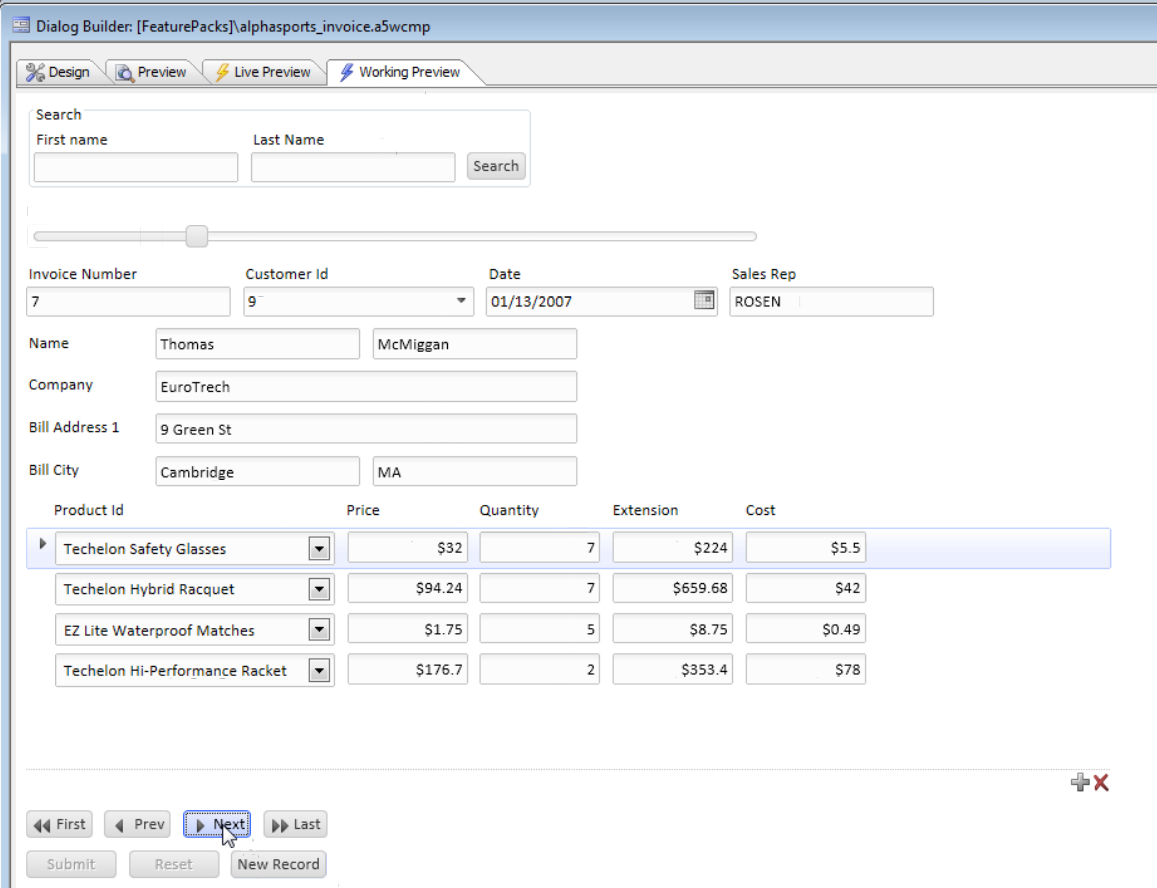Click the record slider thumb
1157x888 pixels.
(x=196, y=236)
